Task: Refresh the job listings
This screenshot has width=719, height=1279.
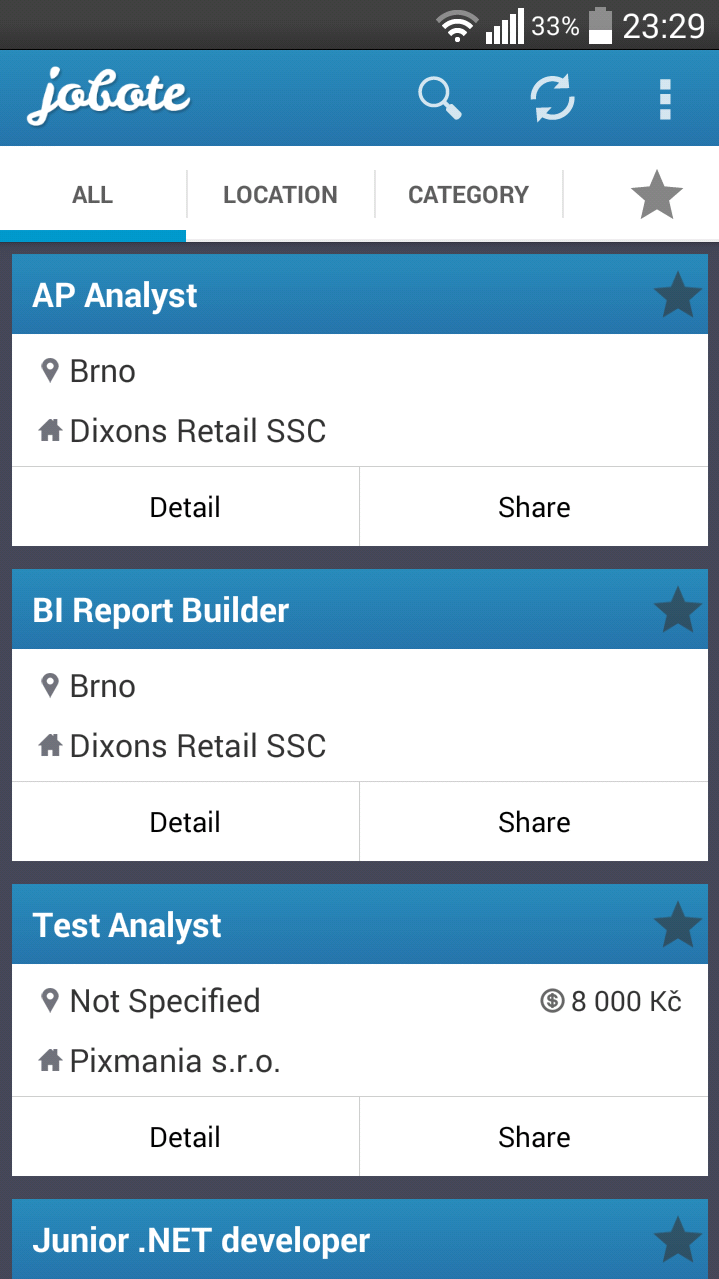Action: point(552,99)
